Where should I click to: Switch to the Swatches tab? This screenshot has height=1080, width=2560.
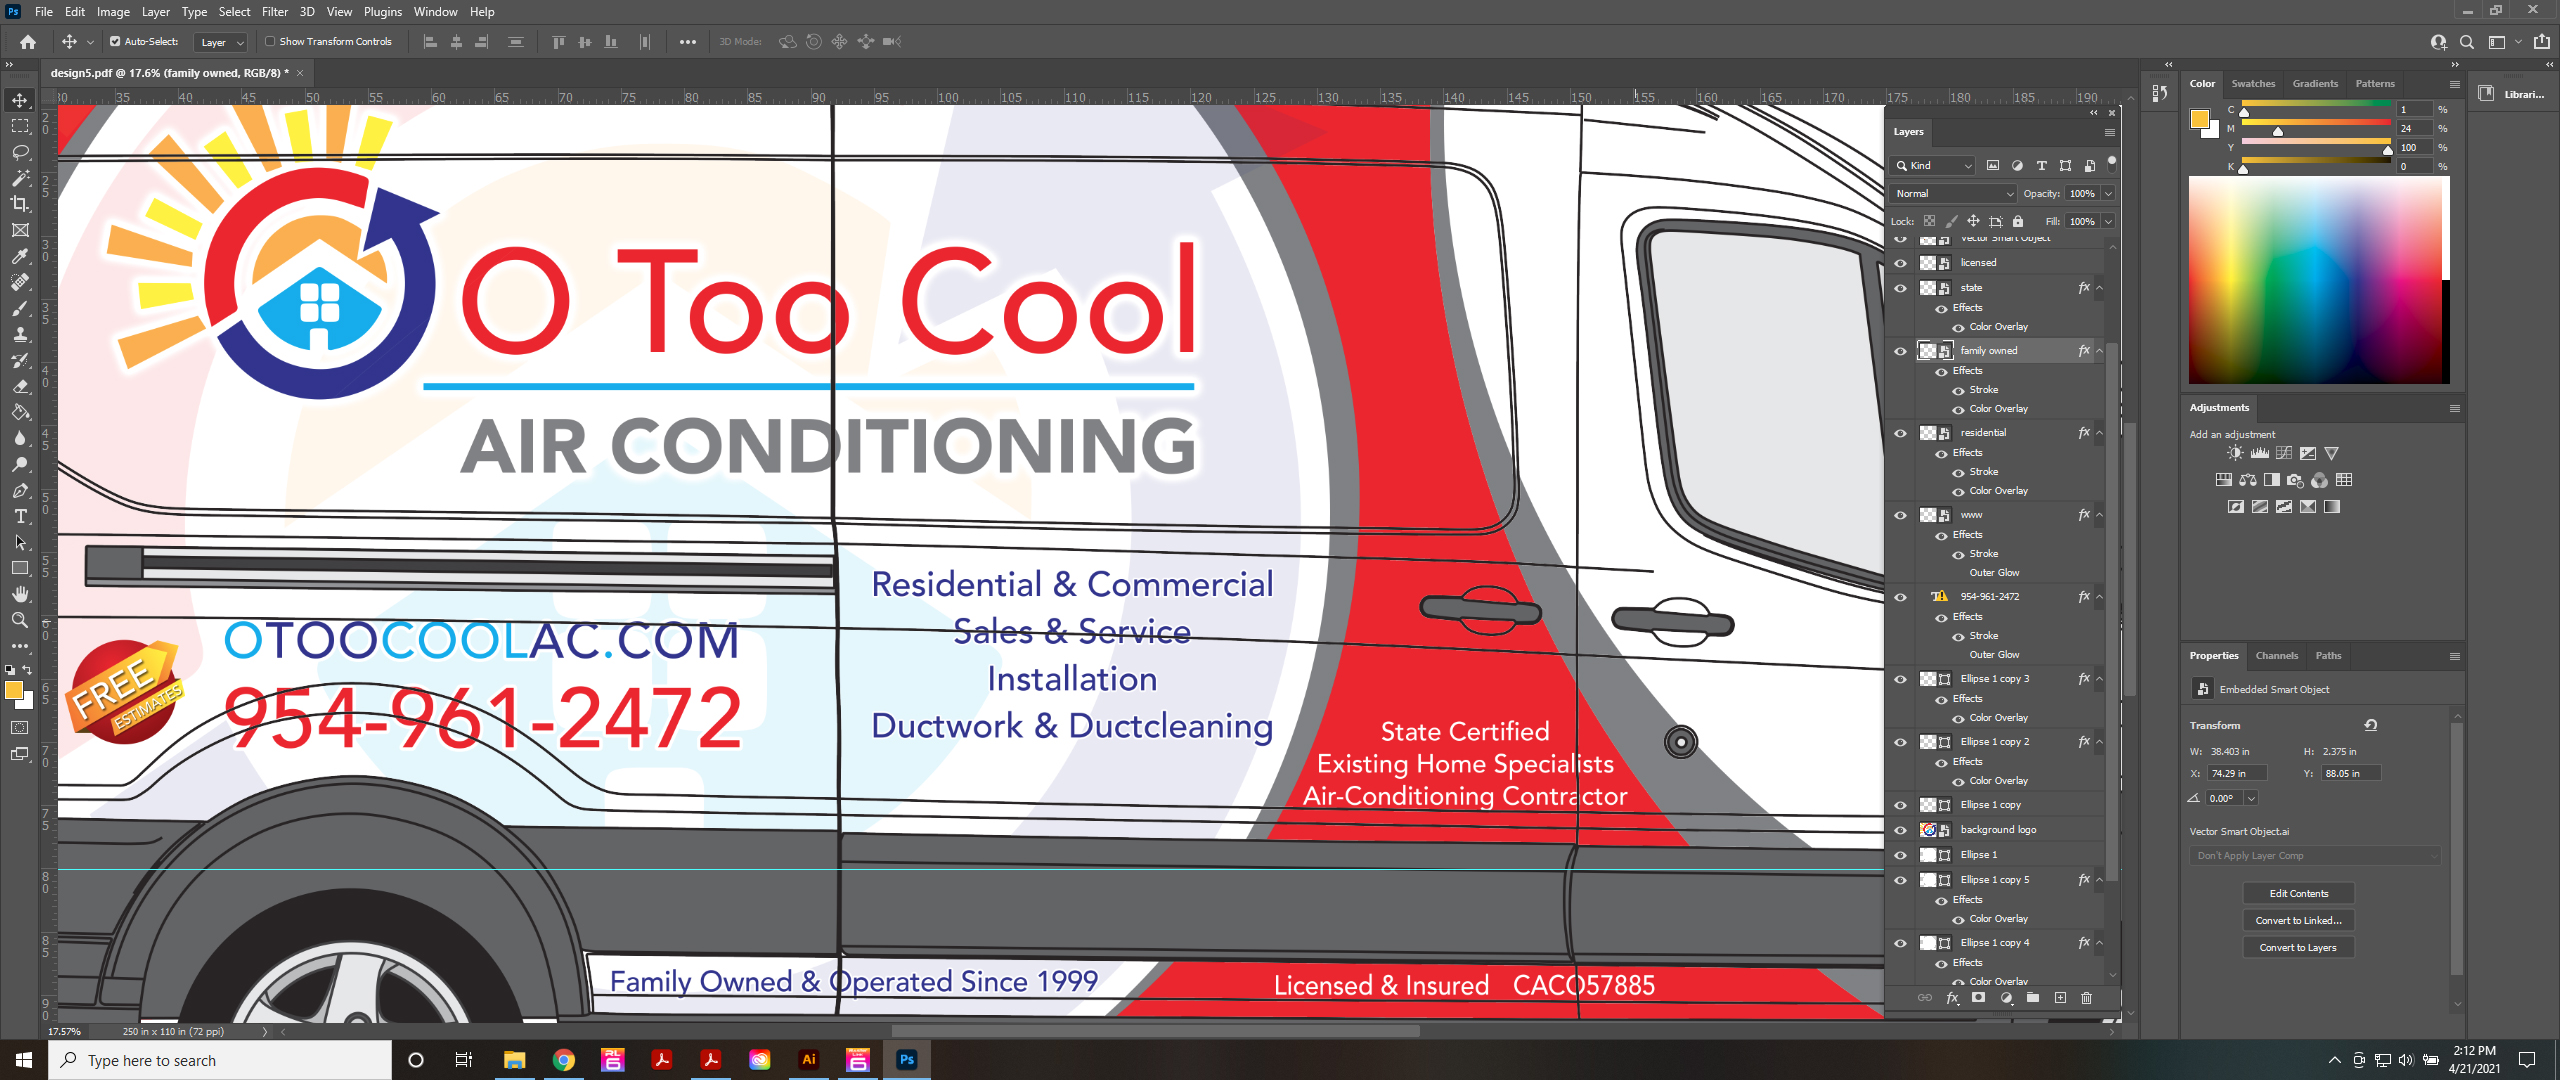pyautogui.click(x=2253, y=84)
